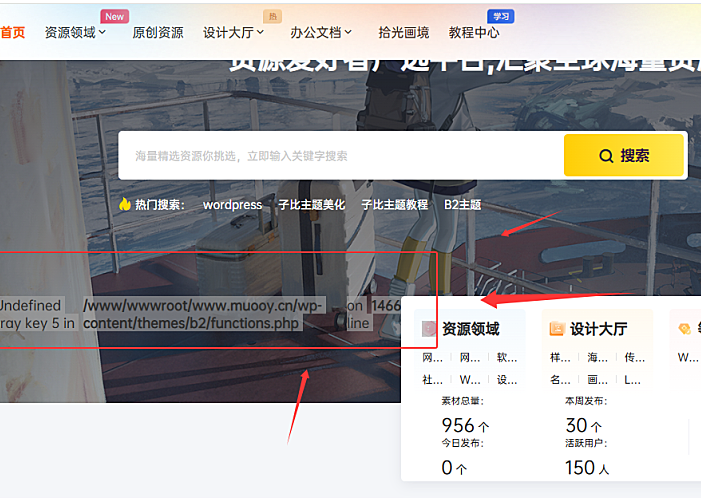Viewport: 701px width, 498px height.
Task: Click 社... link in 资源领域 card
Action: [432, 380]
